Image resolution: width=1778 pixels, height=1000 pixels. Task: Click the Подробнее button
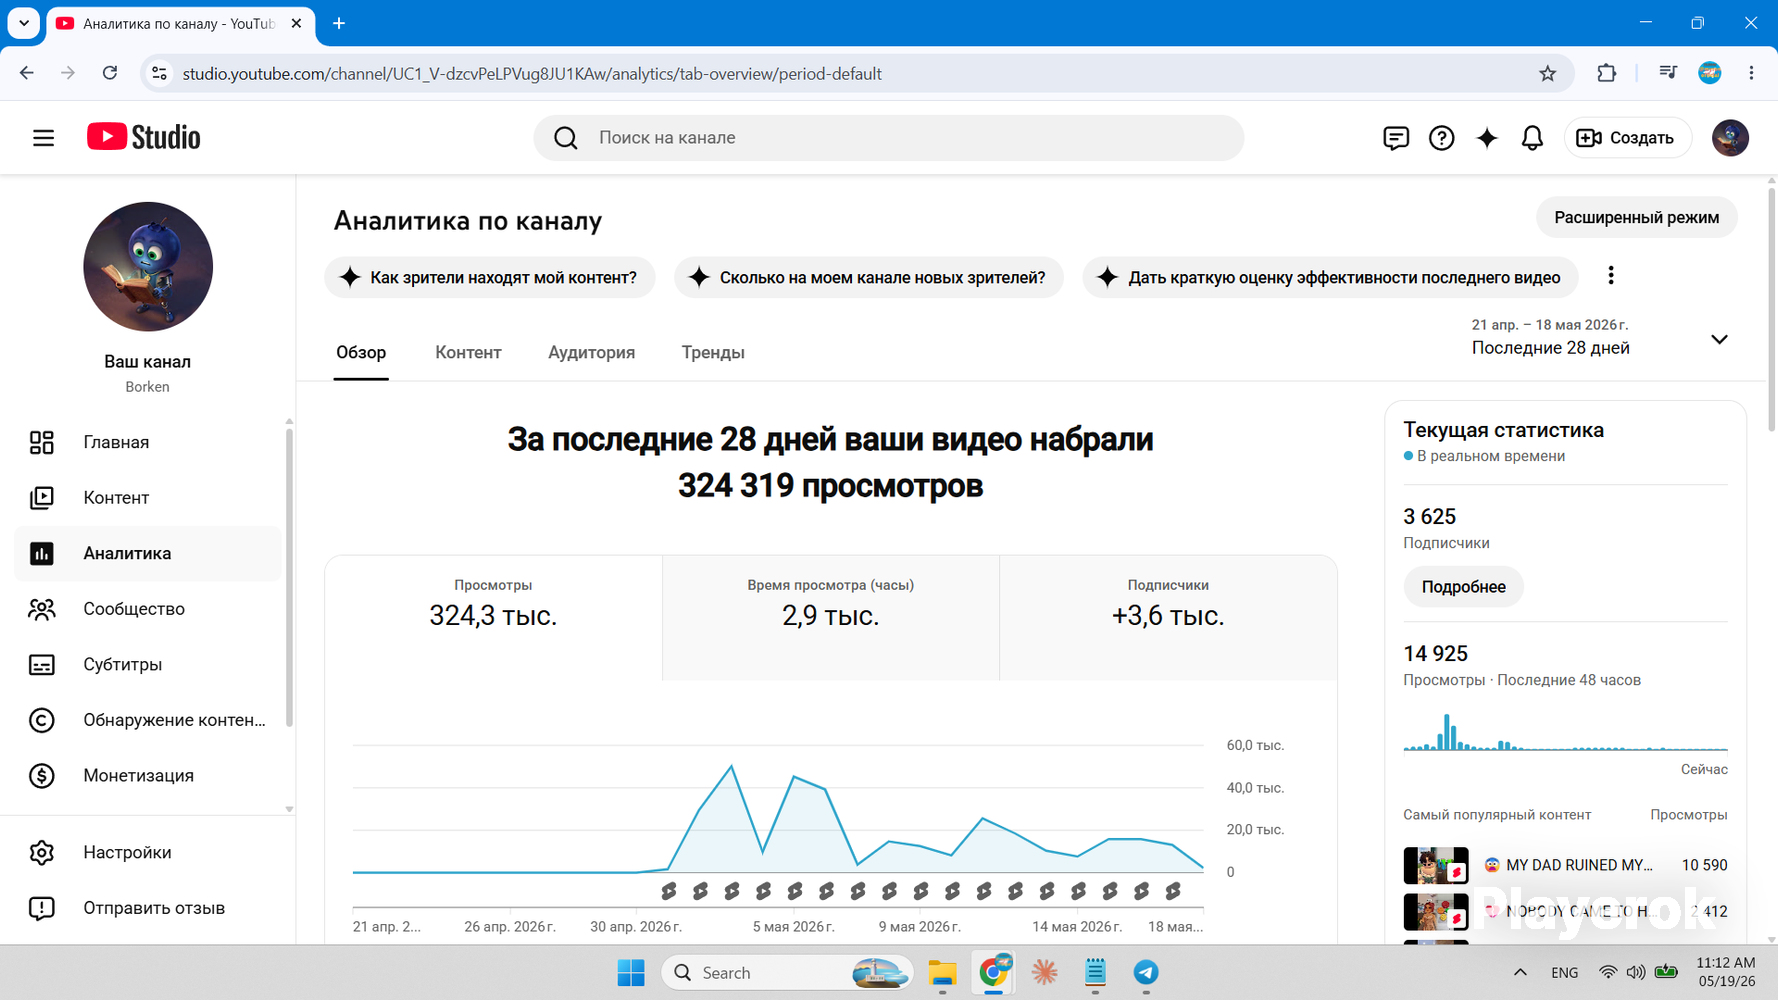click(x=1463, y=587)
